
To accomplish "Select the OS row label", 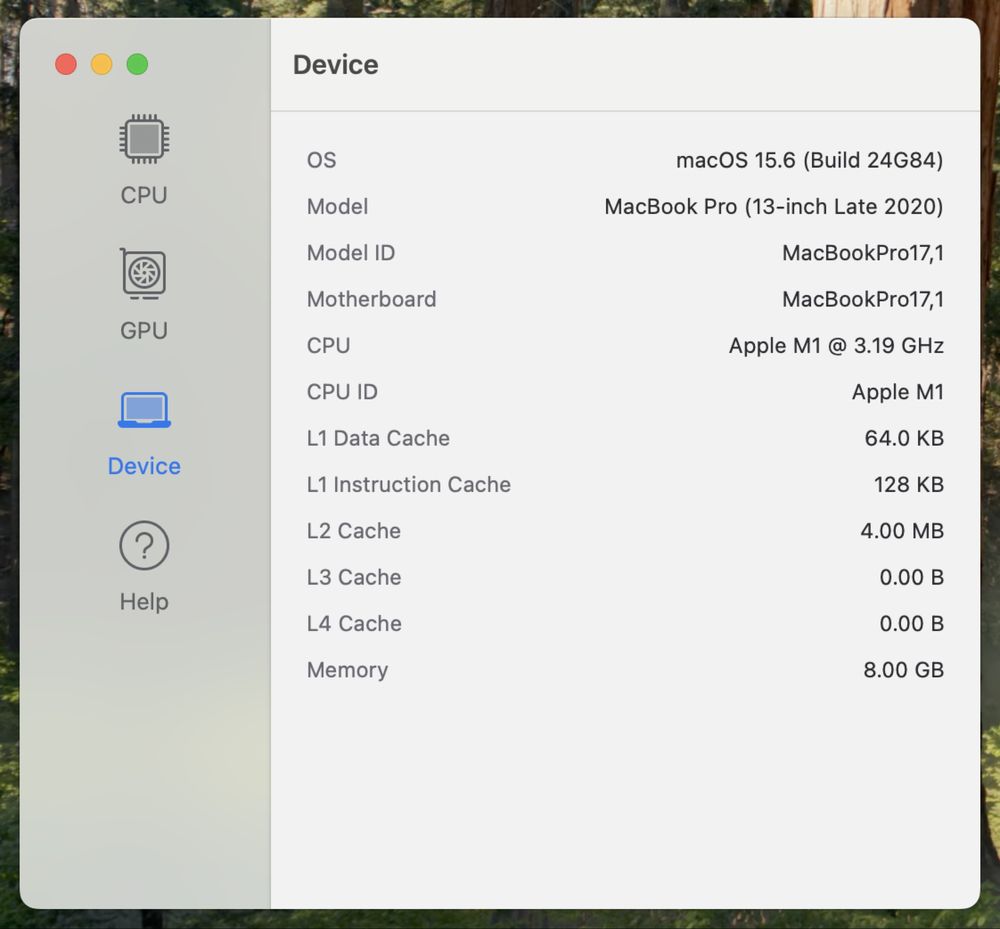I will tap(321, 160).
